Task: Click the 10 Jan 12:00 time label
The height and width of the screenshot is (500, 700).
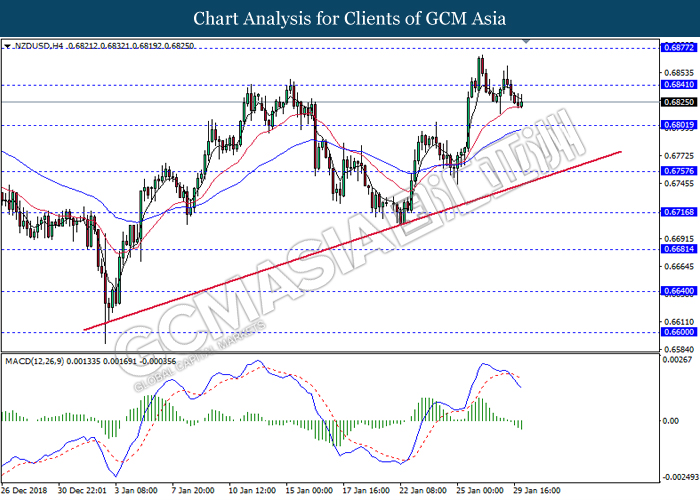Action: tap(252, 490)
